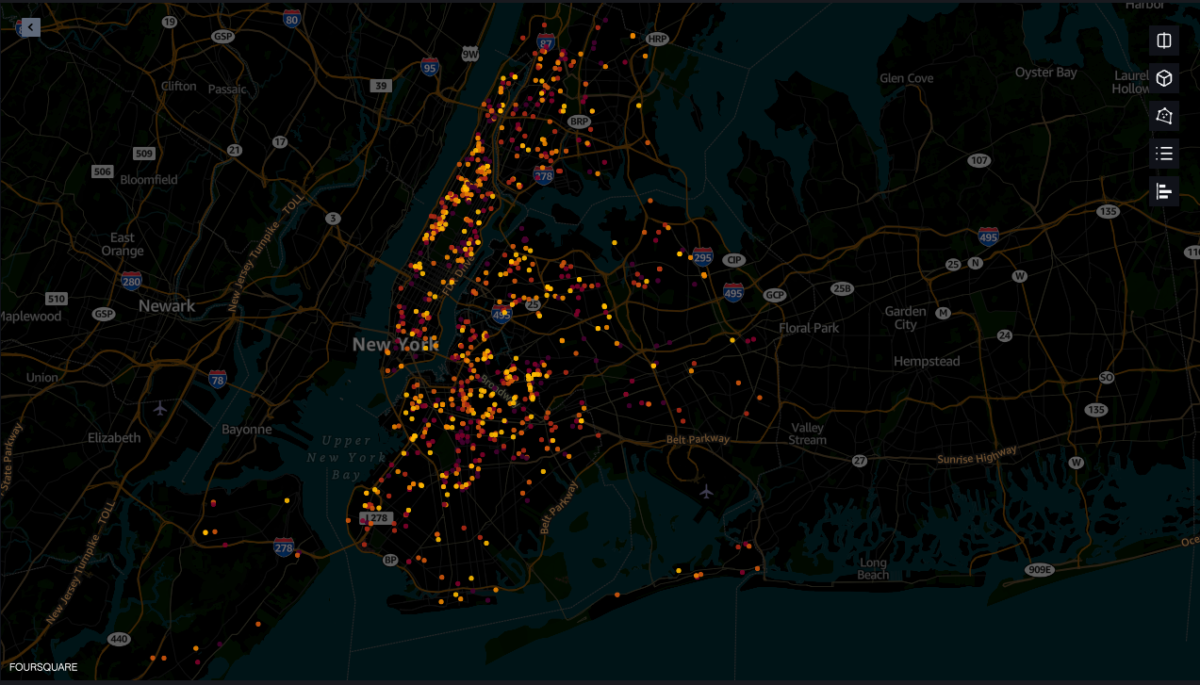Screen dimensions: 1200x685
Task: Click the BRP parkway marker
Action: (x=578, y=121)
